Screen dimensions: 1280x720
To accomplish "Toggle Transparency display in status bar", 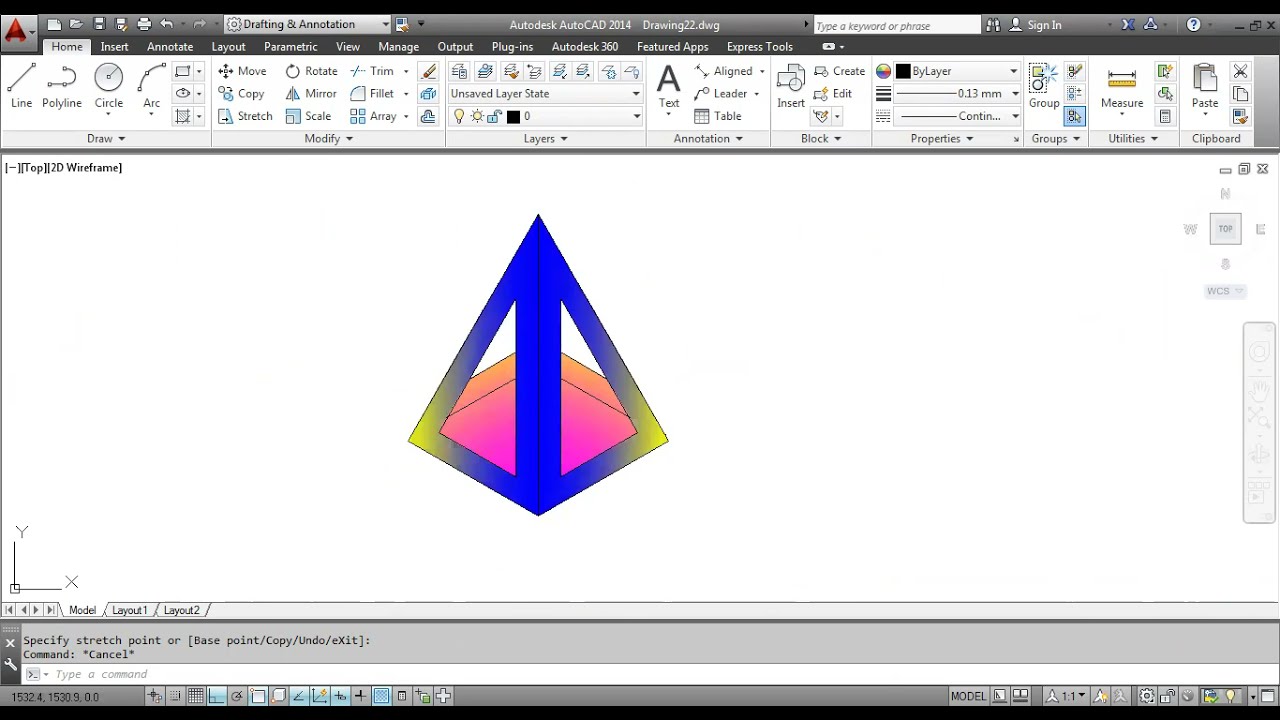I will click(381, 696).
